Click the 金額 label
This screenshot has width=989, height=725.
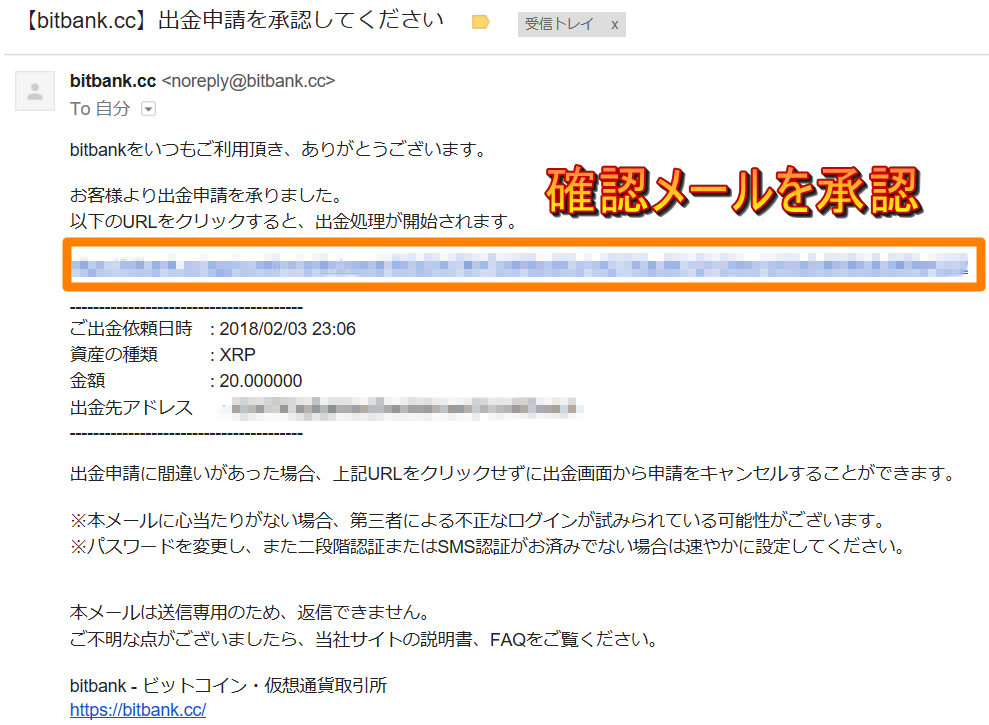[87, 381]
